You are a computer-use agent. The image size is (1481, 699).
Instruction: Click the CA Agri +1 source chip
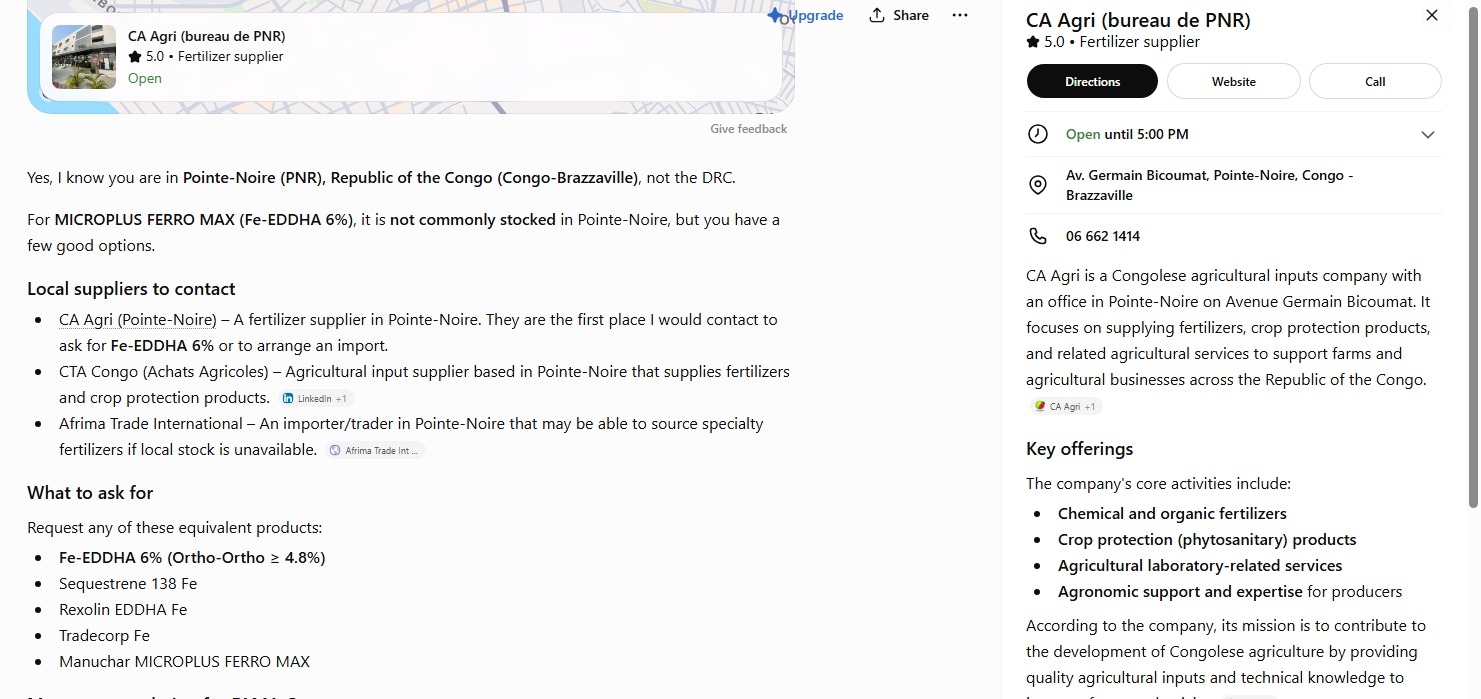pyautogui.click(x=1066, y=406)
